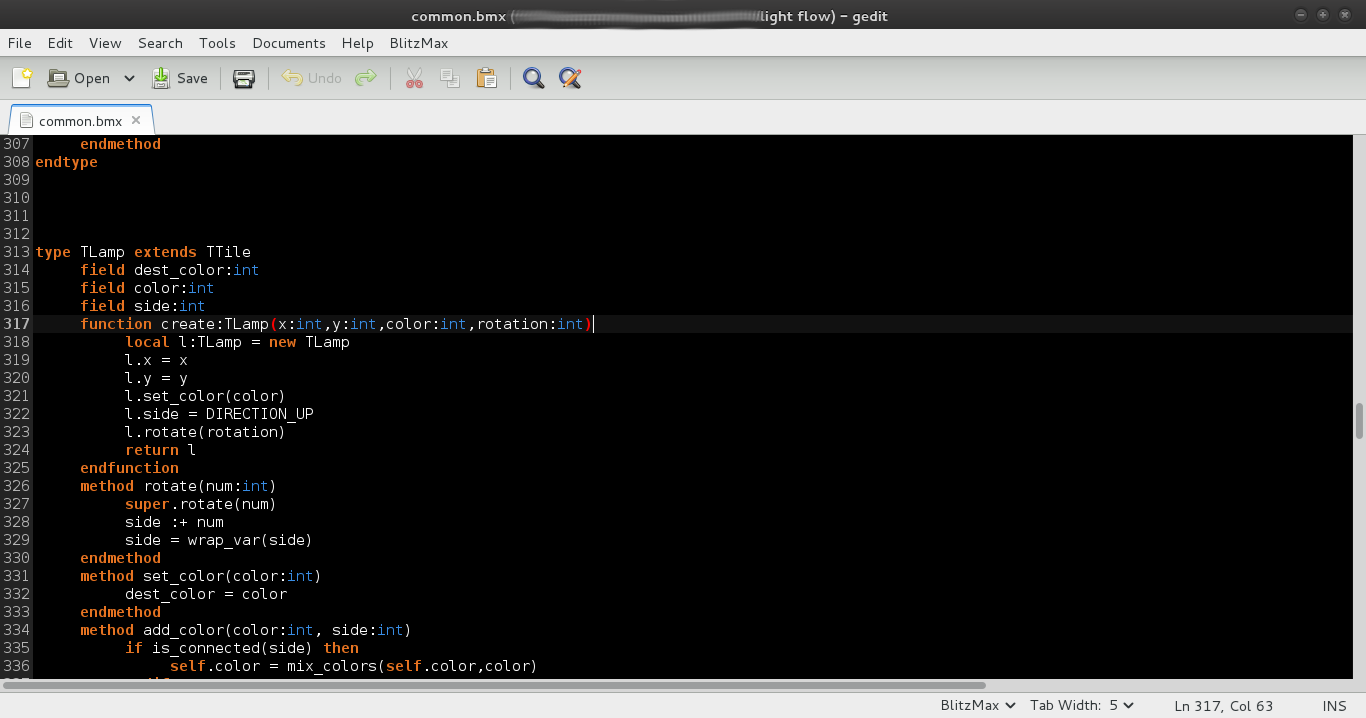1366x718 pixels.
Task: Click the Copy icon in toolbar
Action: click(450, 78)
